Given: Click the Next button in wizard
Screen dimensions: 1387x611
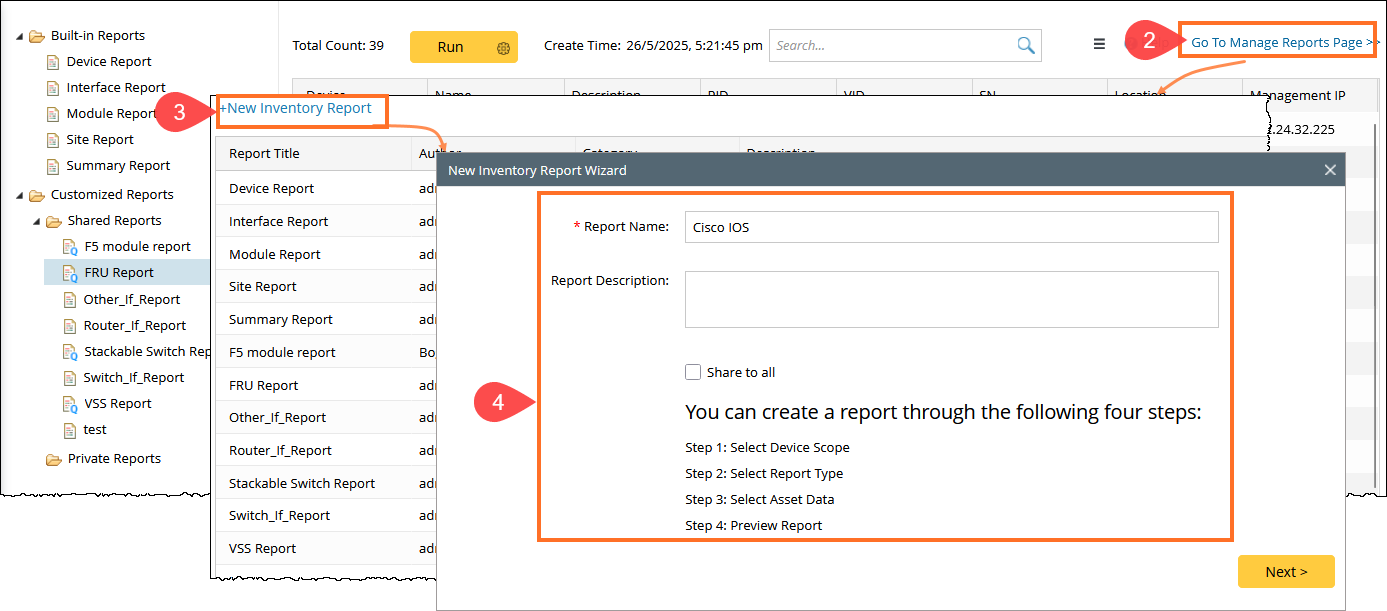Looking at the screenshot, I should click(x=1285, y=572).
